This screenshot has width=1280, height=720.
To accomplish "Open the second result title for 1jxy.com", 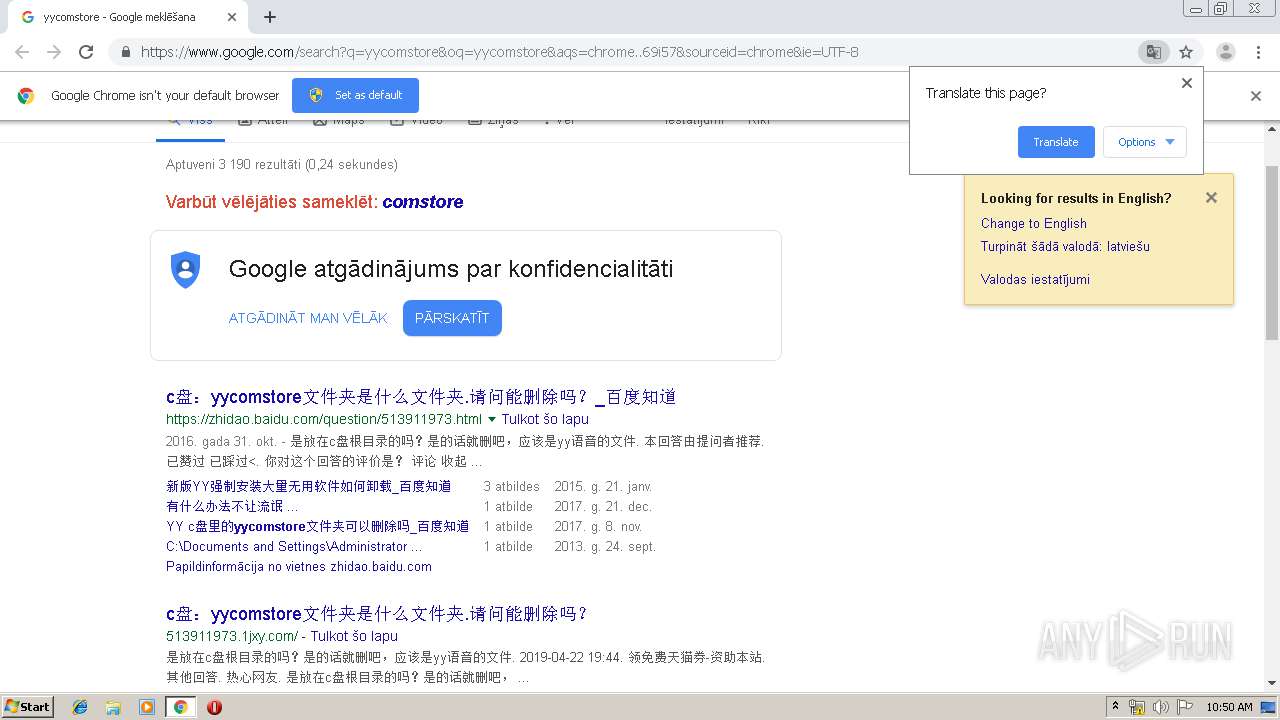I will click(377, 614).
